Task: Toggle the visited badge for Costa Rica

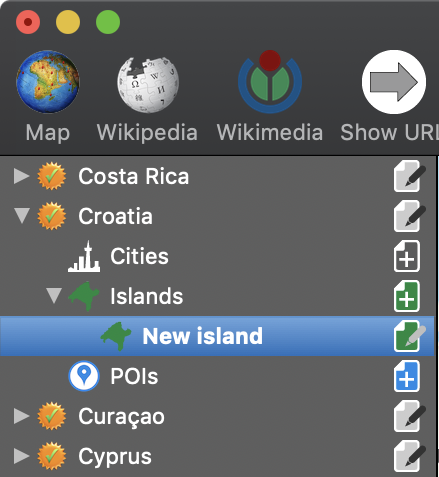Action: tap(51, 176)
